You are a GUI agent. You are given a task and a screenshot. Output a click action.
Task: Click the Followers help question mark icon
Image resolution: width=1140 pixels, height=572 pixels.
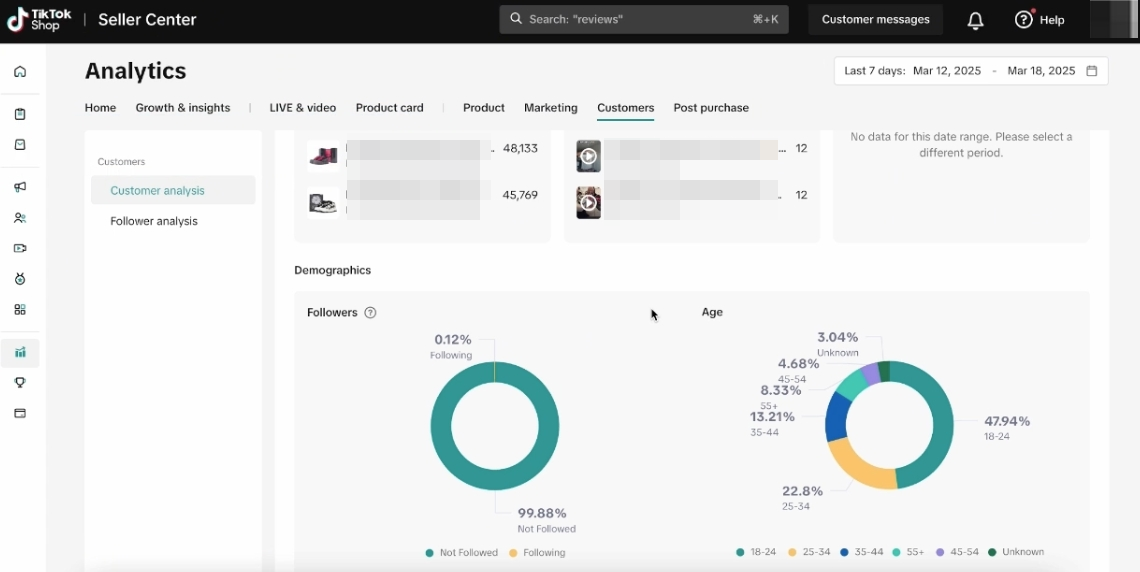(370, 313)
